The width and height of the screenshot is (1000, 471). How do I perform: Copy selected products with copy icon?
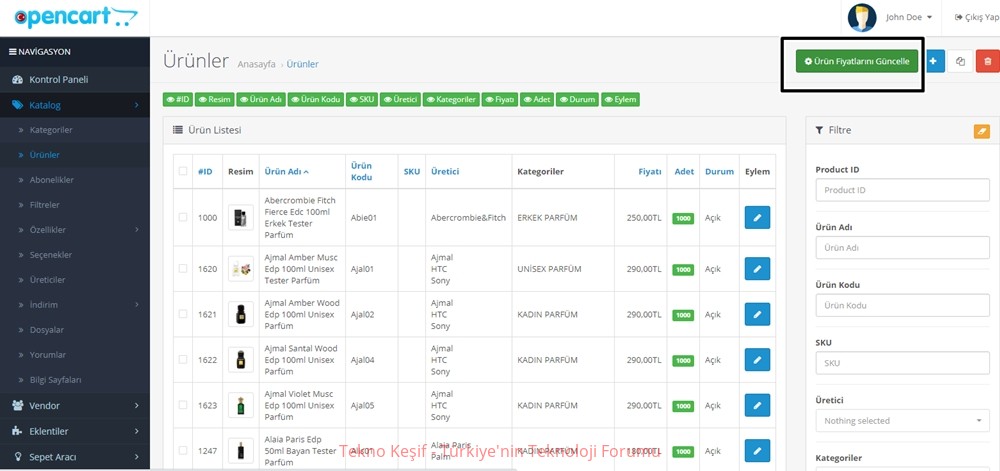pyautogui.click(x=960, y=61)
